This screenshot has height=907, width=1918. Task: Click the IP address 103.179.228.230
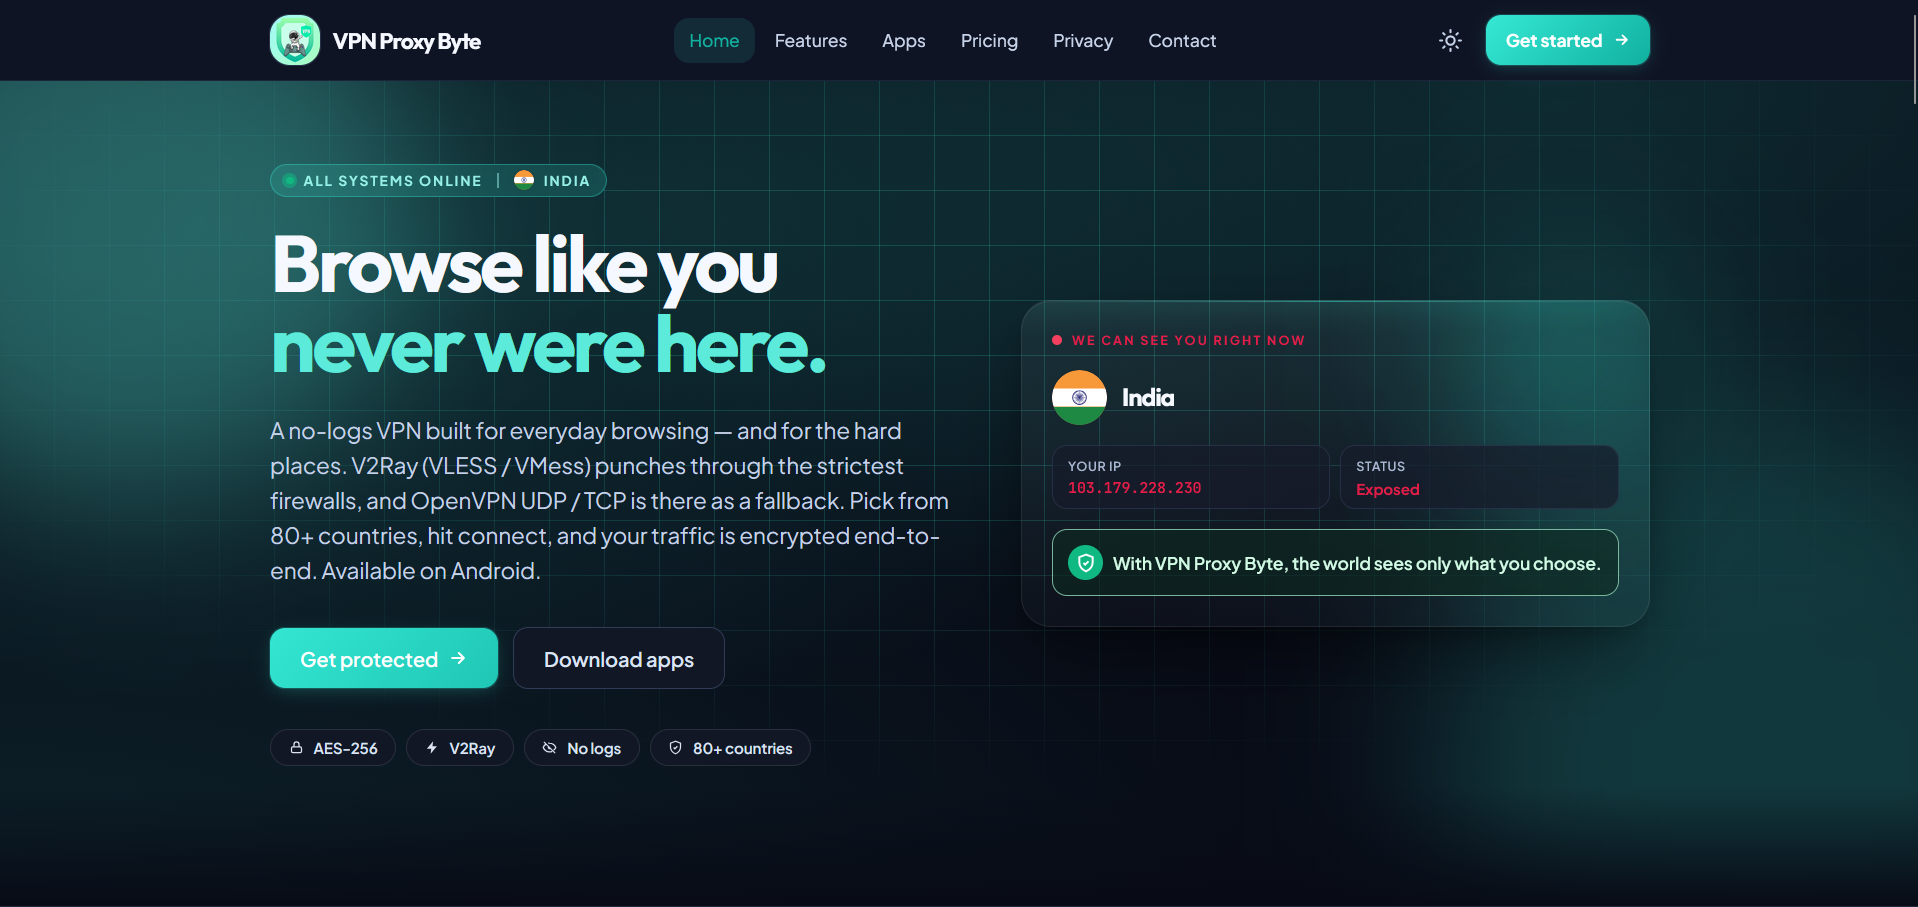(1135, 488)
